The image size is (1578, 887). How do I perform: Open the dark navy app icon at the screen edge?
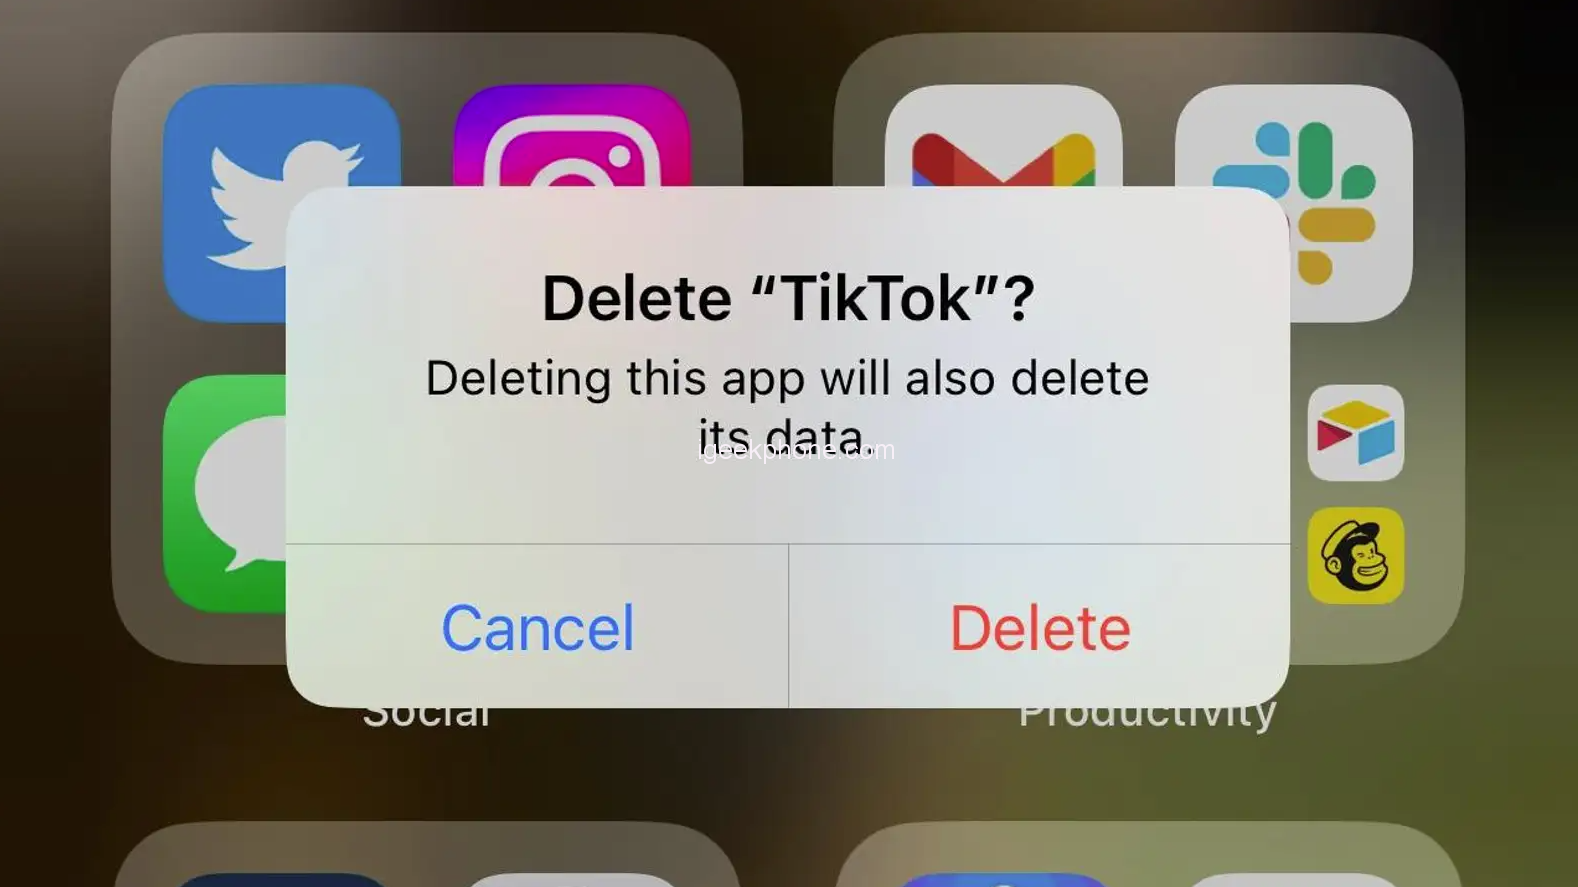click(281, 880)
